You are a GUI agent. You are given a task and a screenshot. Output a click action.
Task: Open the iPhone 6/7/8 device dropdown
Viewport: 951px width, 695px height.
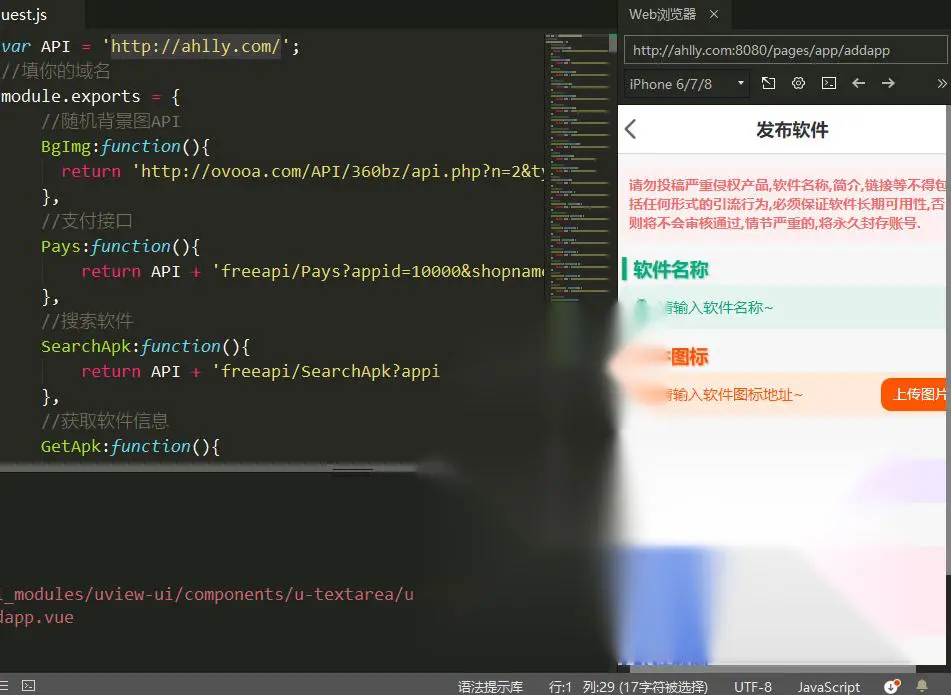[x=686, y=84]
